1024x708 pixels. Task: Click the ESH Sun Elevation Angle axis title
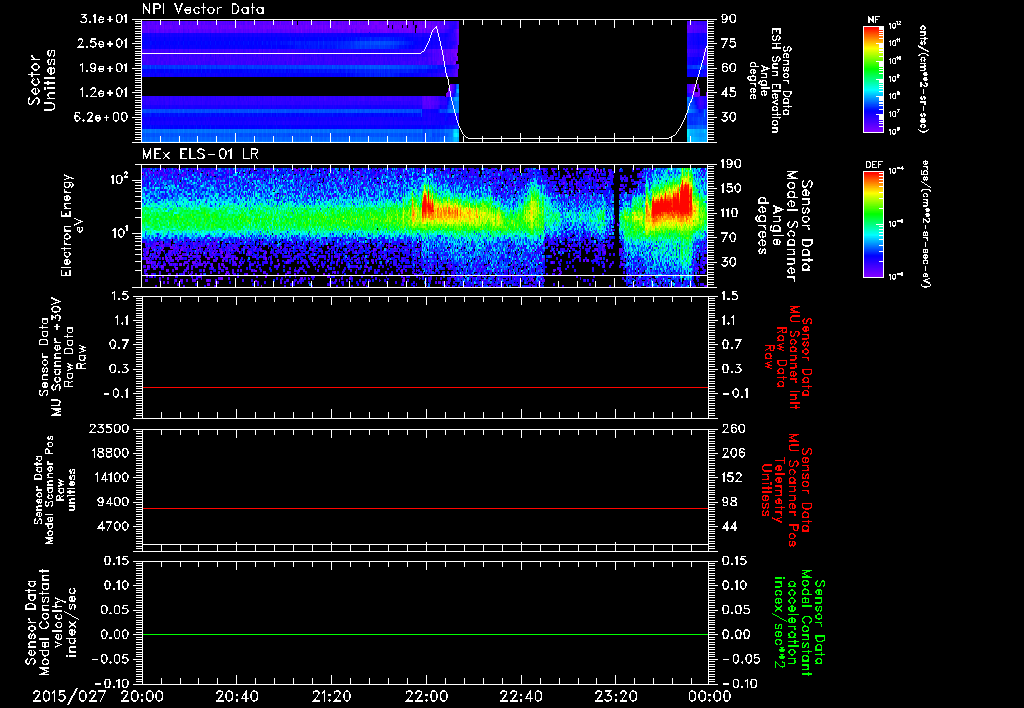click(x=769, y=80)
